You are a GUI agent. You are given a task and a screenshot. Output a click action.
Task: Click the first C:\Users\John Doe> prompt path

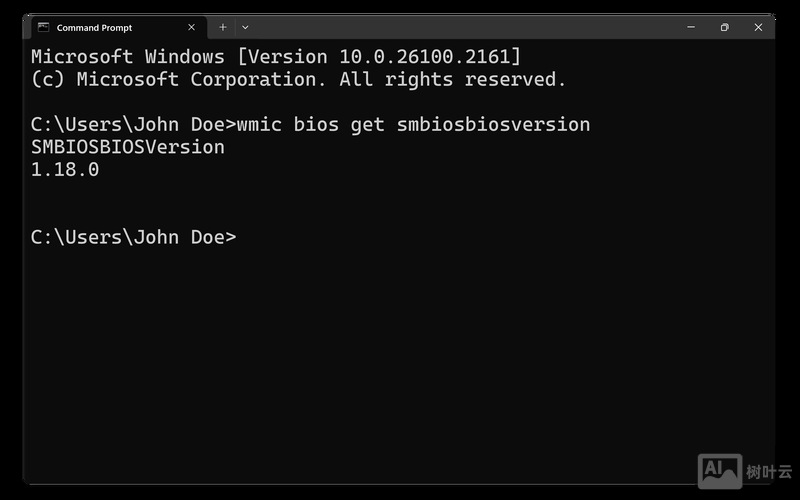point(133,125)
